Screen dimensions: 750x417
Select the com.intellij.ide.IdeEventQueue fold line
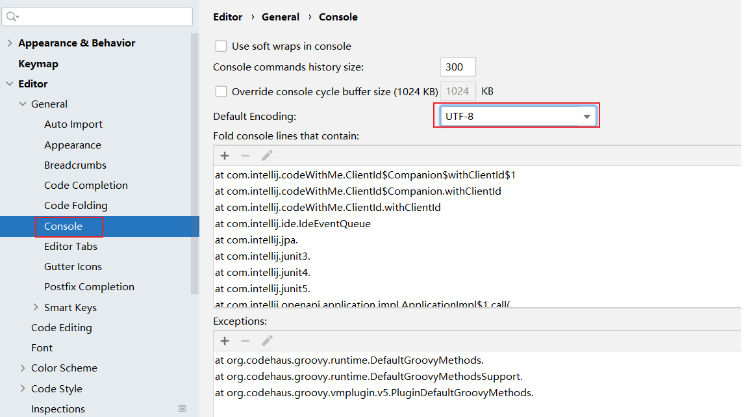point(278,224)
